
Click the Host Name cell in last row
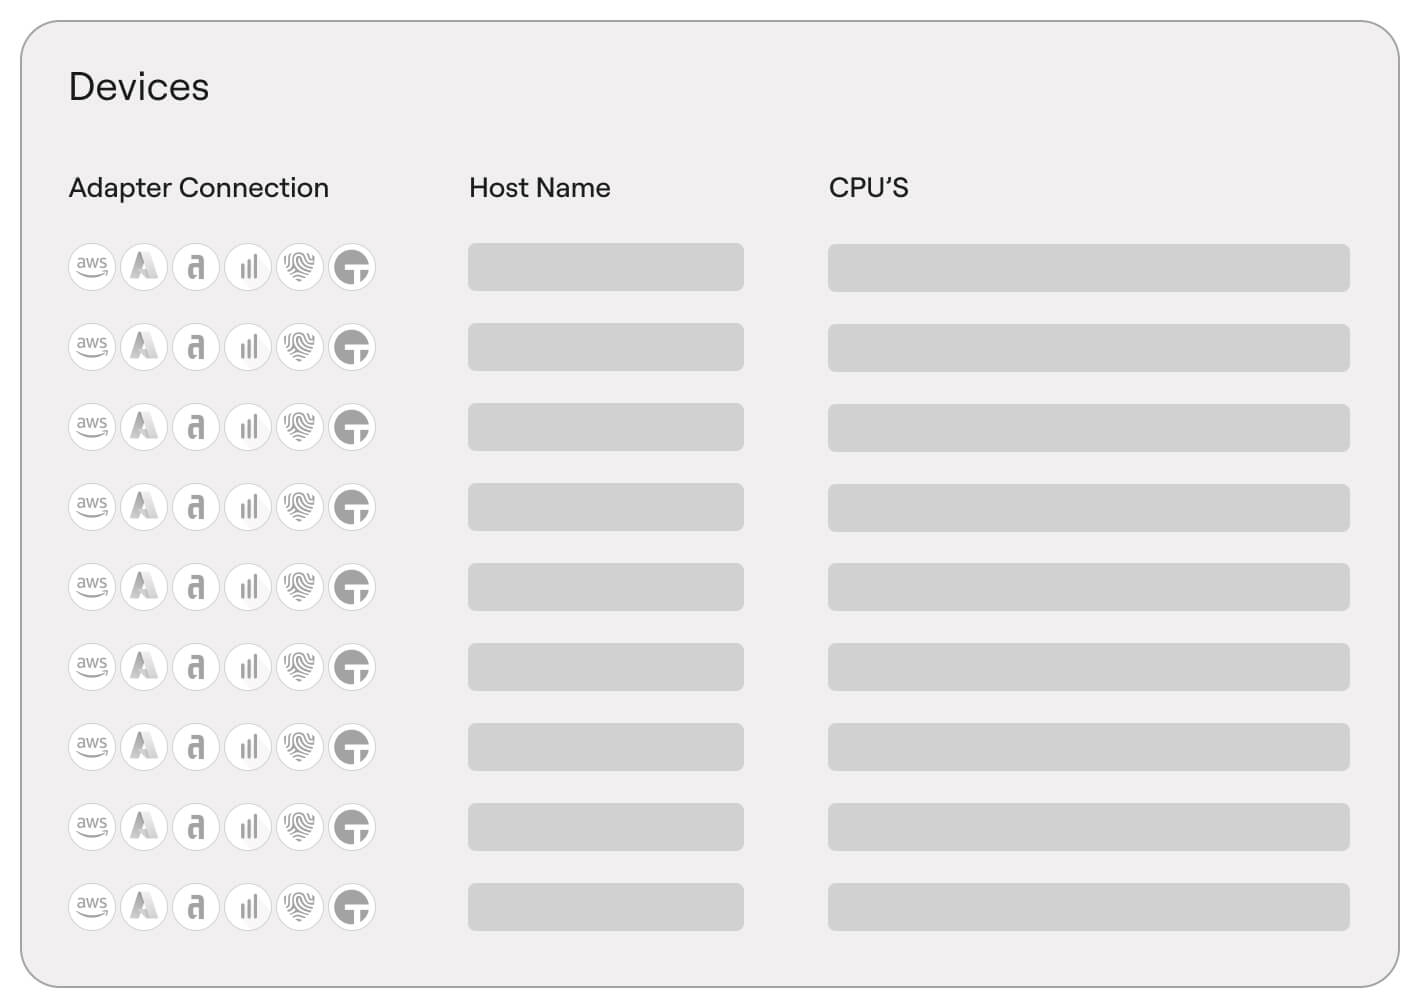point(605,907)
